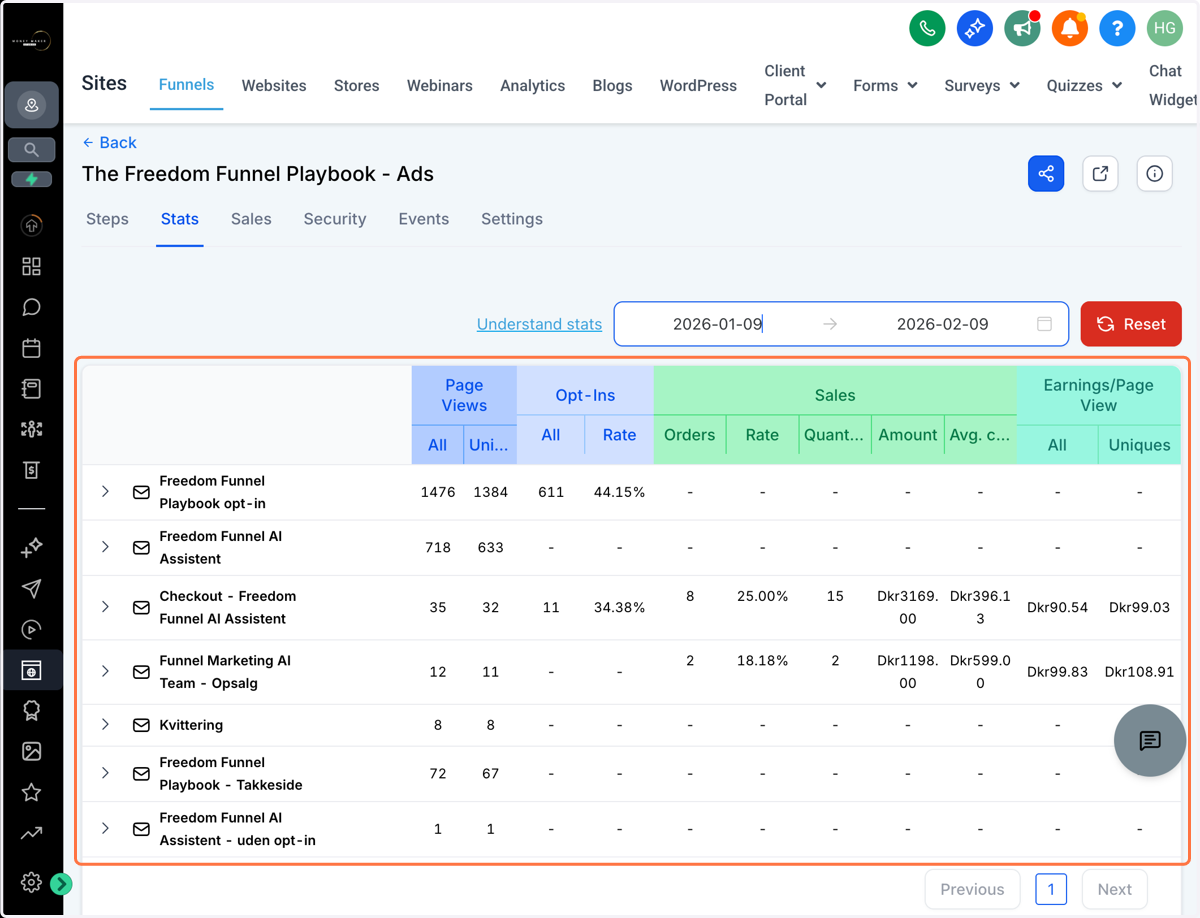This screenshot has width=1200, height=918.
Task: Expand Checkout - Freedom Funnel AI Assistent row
Action: tap(105, 607)
